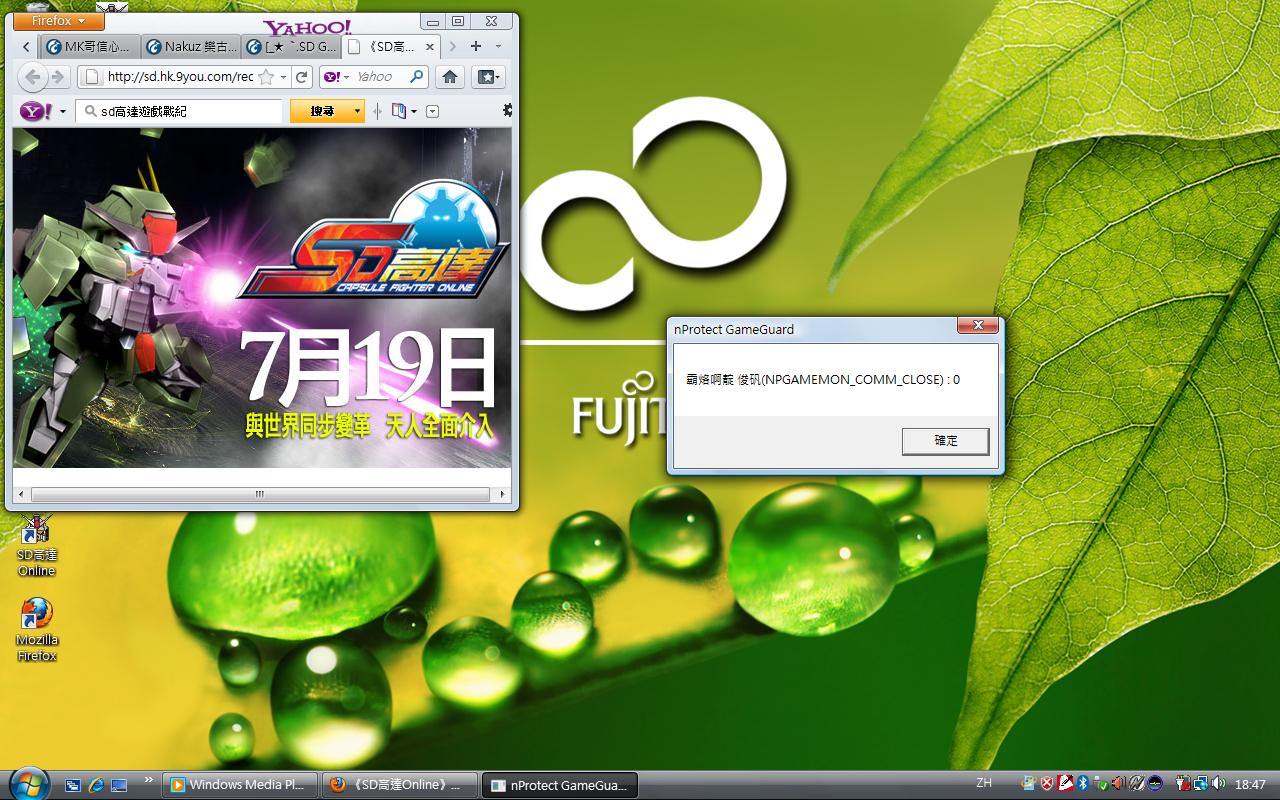Open the list all tabs dropdown
The image size is (1280, 800).
(498, 46)
